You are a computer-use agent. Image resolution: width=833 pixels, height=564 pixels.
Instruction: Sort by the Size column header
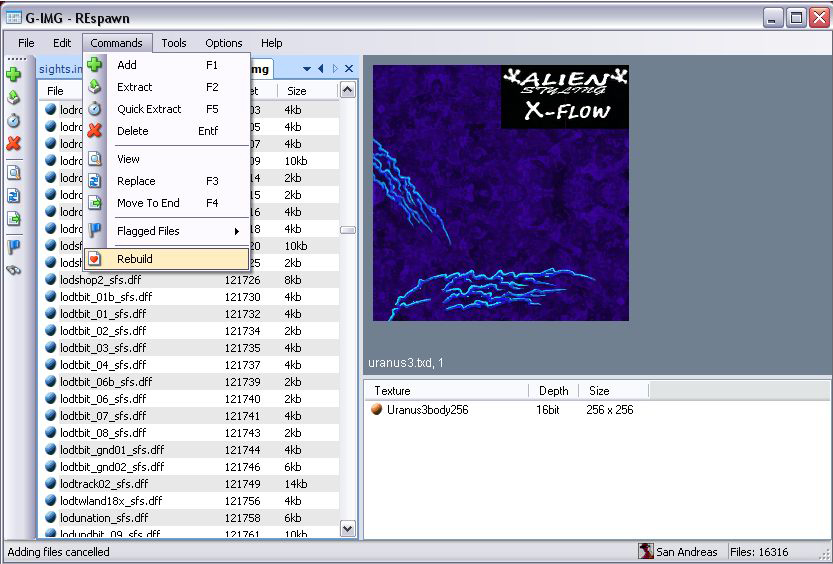coord(308,91)
